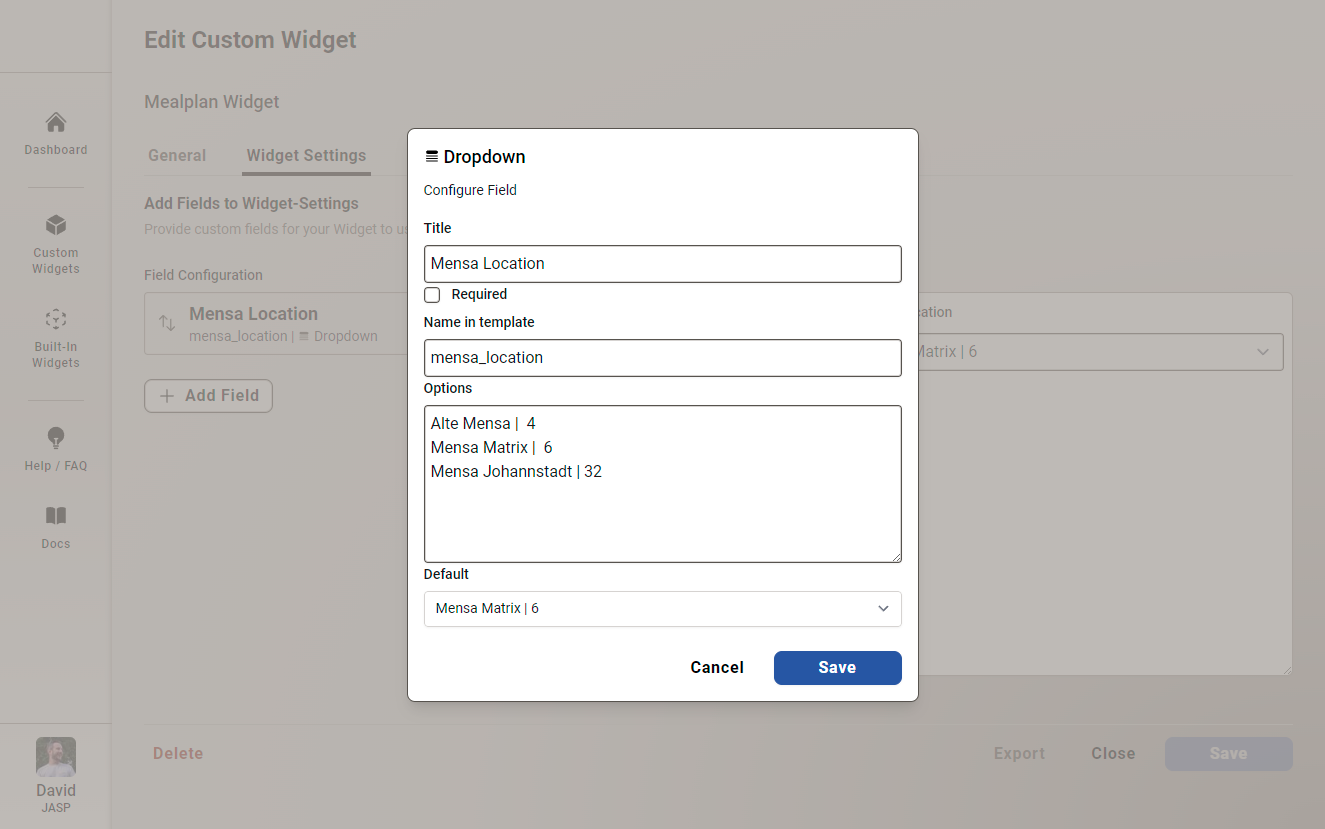Open the Dashboard from the sidebar
Viewport: 1325px width, 829px height.
[x=55, y=135]
